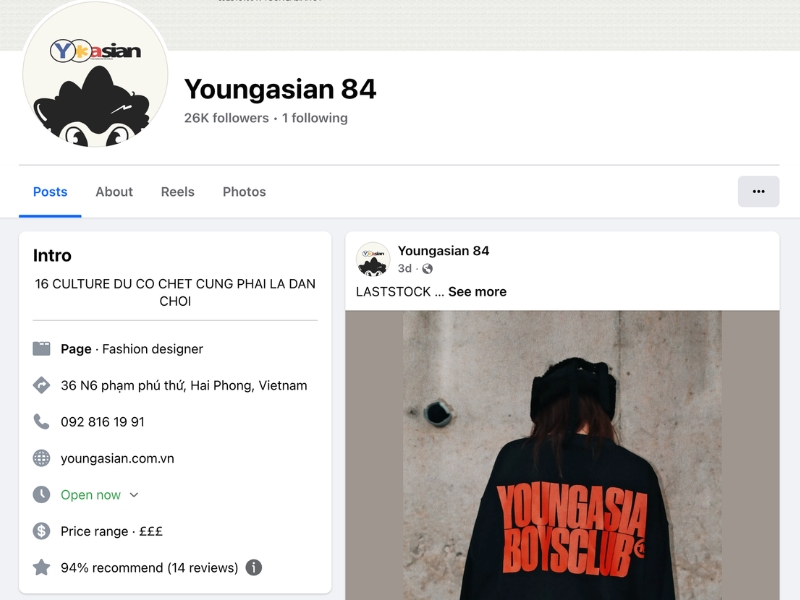Open the three-dots more options button
This screenshot has height=600, width=800.
[758, 191]
